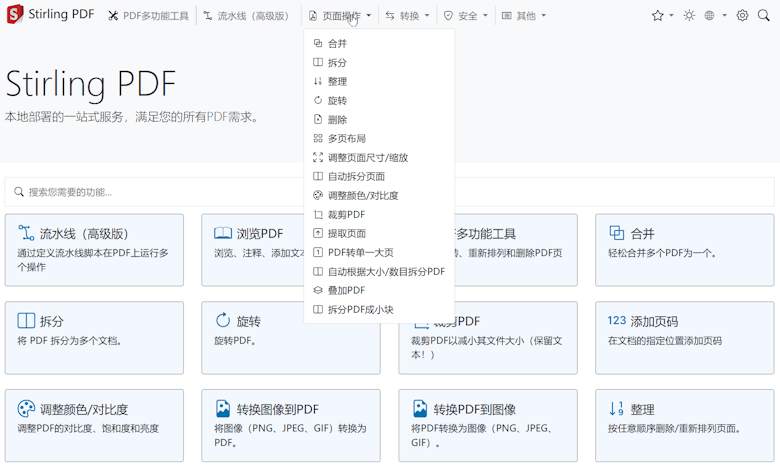Click the 提取页面 icon in dropdown
780x469 pixels.
pos(318,233)
